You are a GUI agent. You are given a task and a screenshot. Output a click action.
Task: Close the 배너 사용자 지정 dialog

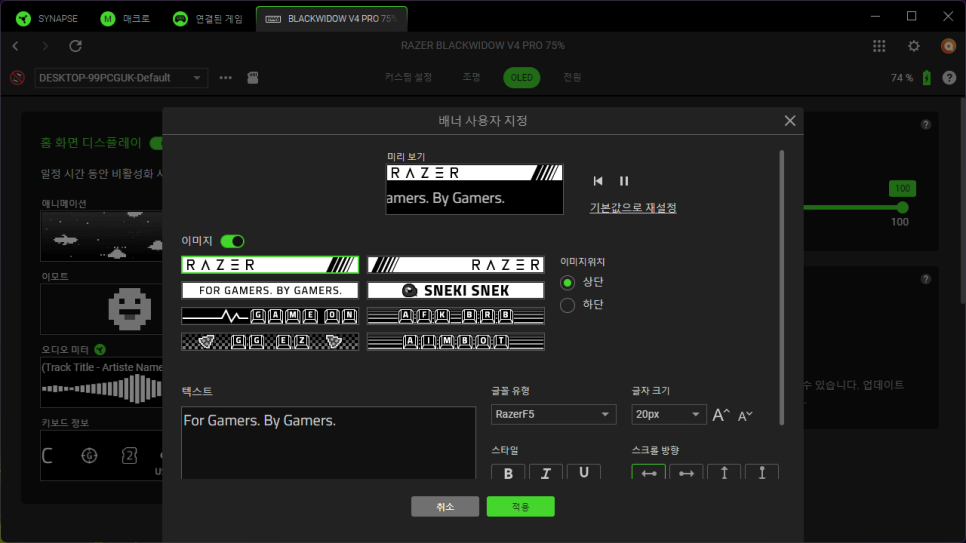coord(790,121)
